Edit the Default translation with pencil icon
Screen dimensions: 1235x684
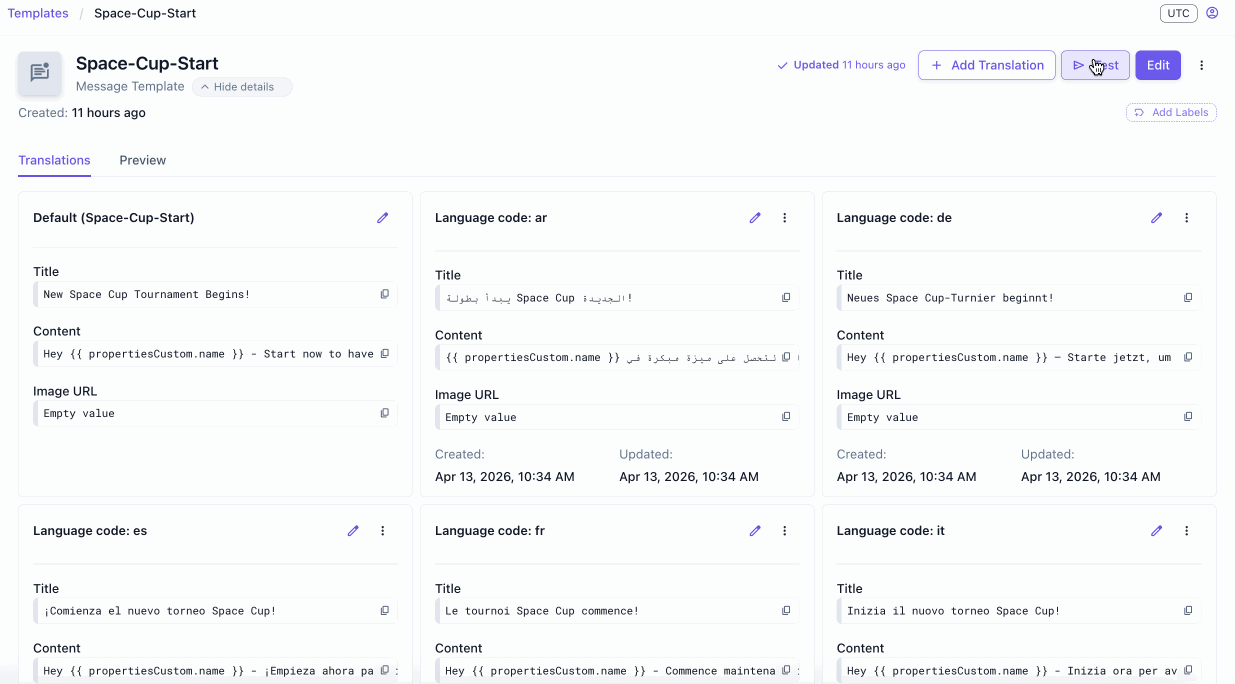[382, 218]
